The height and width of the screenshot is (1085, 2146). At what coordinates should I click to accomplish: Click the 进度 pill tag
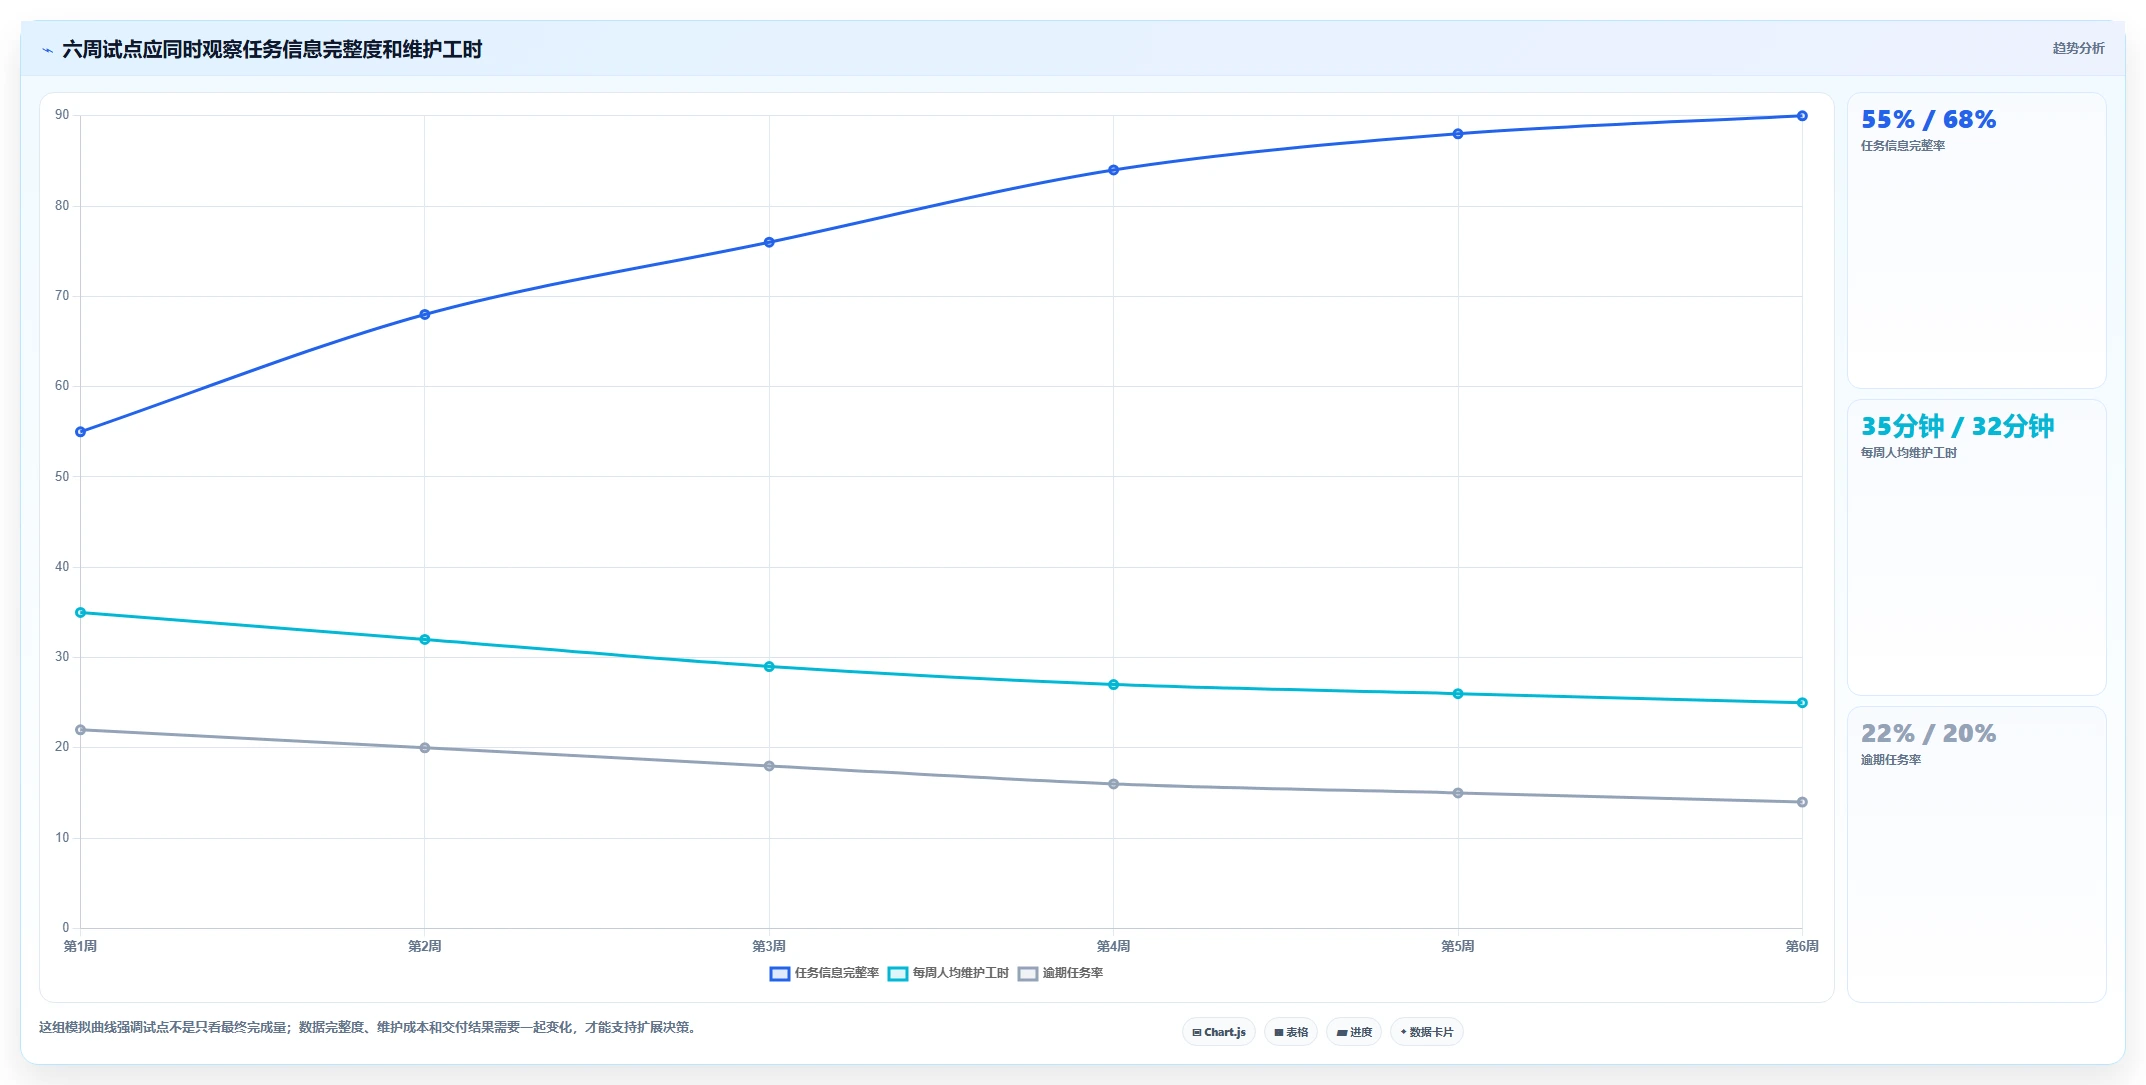point(1354,1032)
